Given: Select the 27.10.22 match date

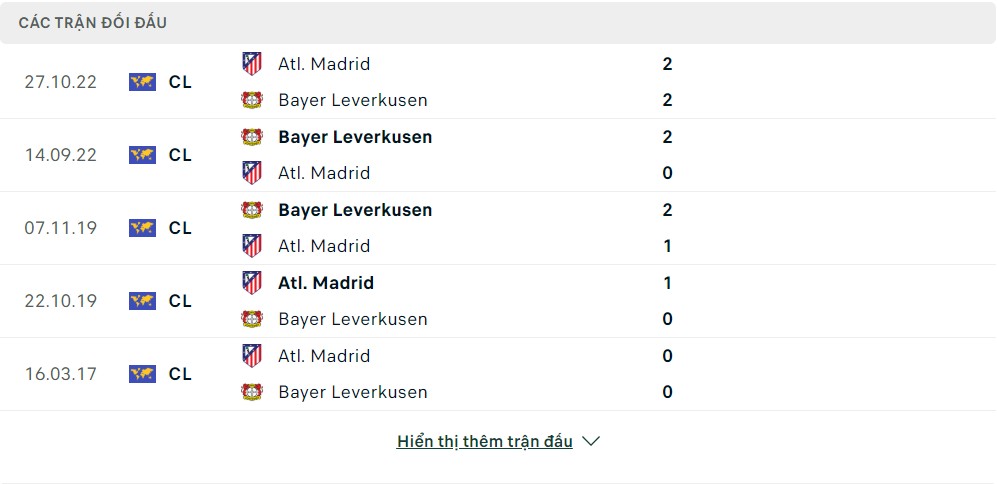Looking at the screenshot, I should click(x=60, y=82).
